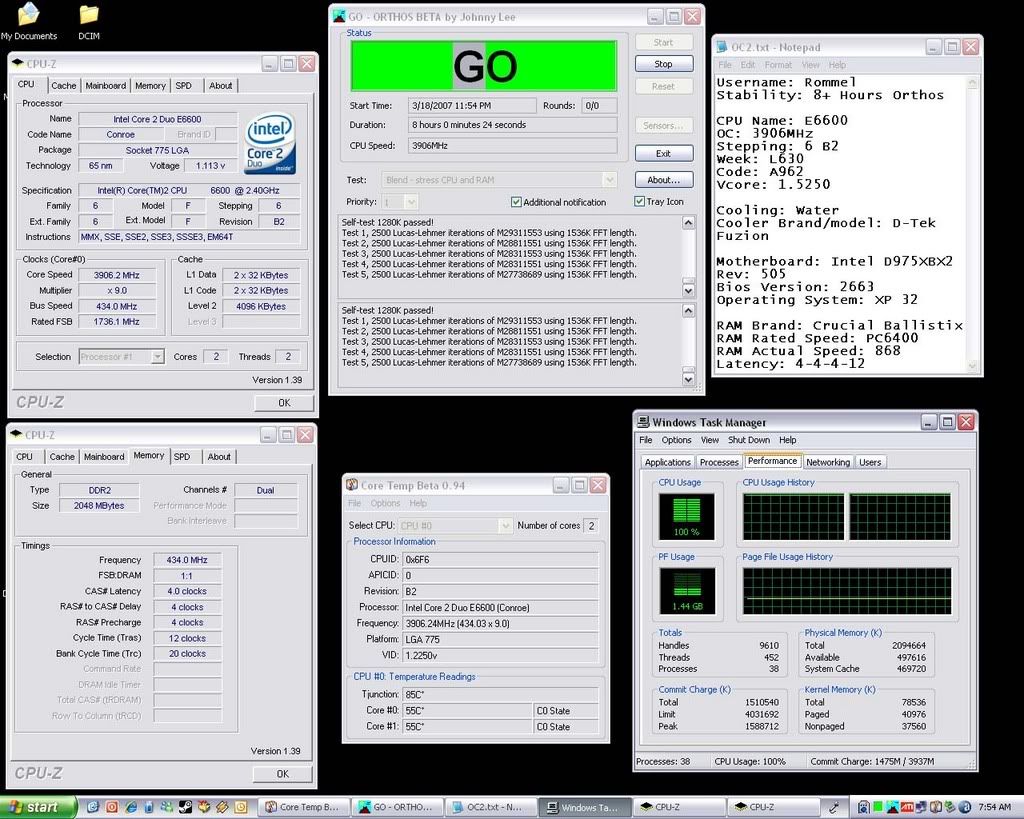This screenshot has height=819, width=1024.
Task: Open the Options menu in Core Temp
Action: 385,503
